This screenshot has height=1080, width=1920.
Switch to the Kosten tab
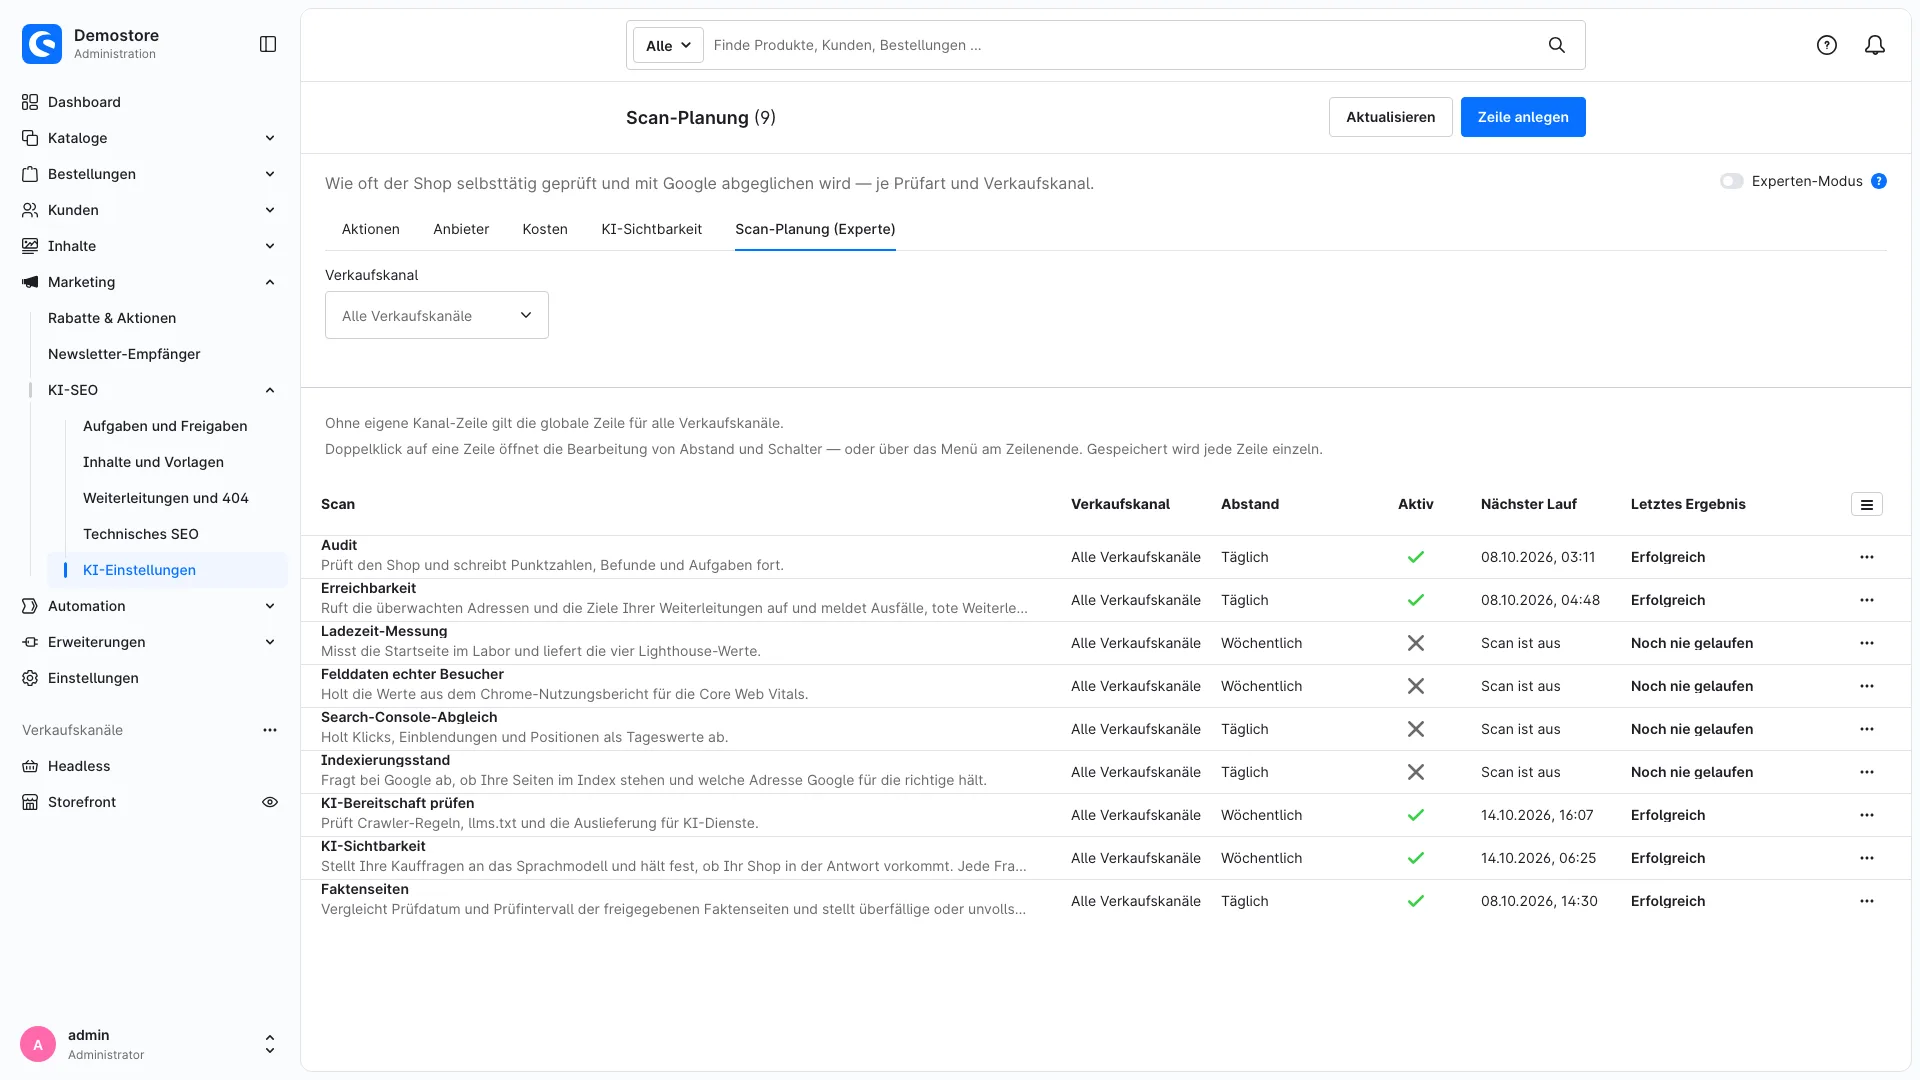click(x=545, y=229)
